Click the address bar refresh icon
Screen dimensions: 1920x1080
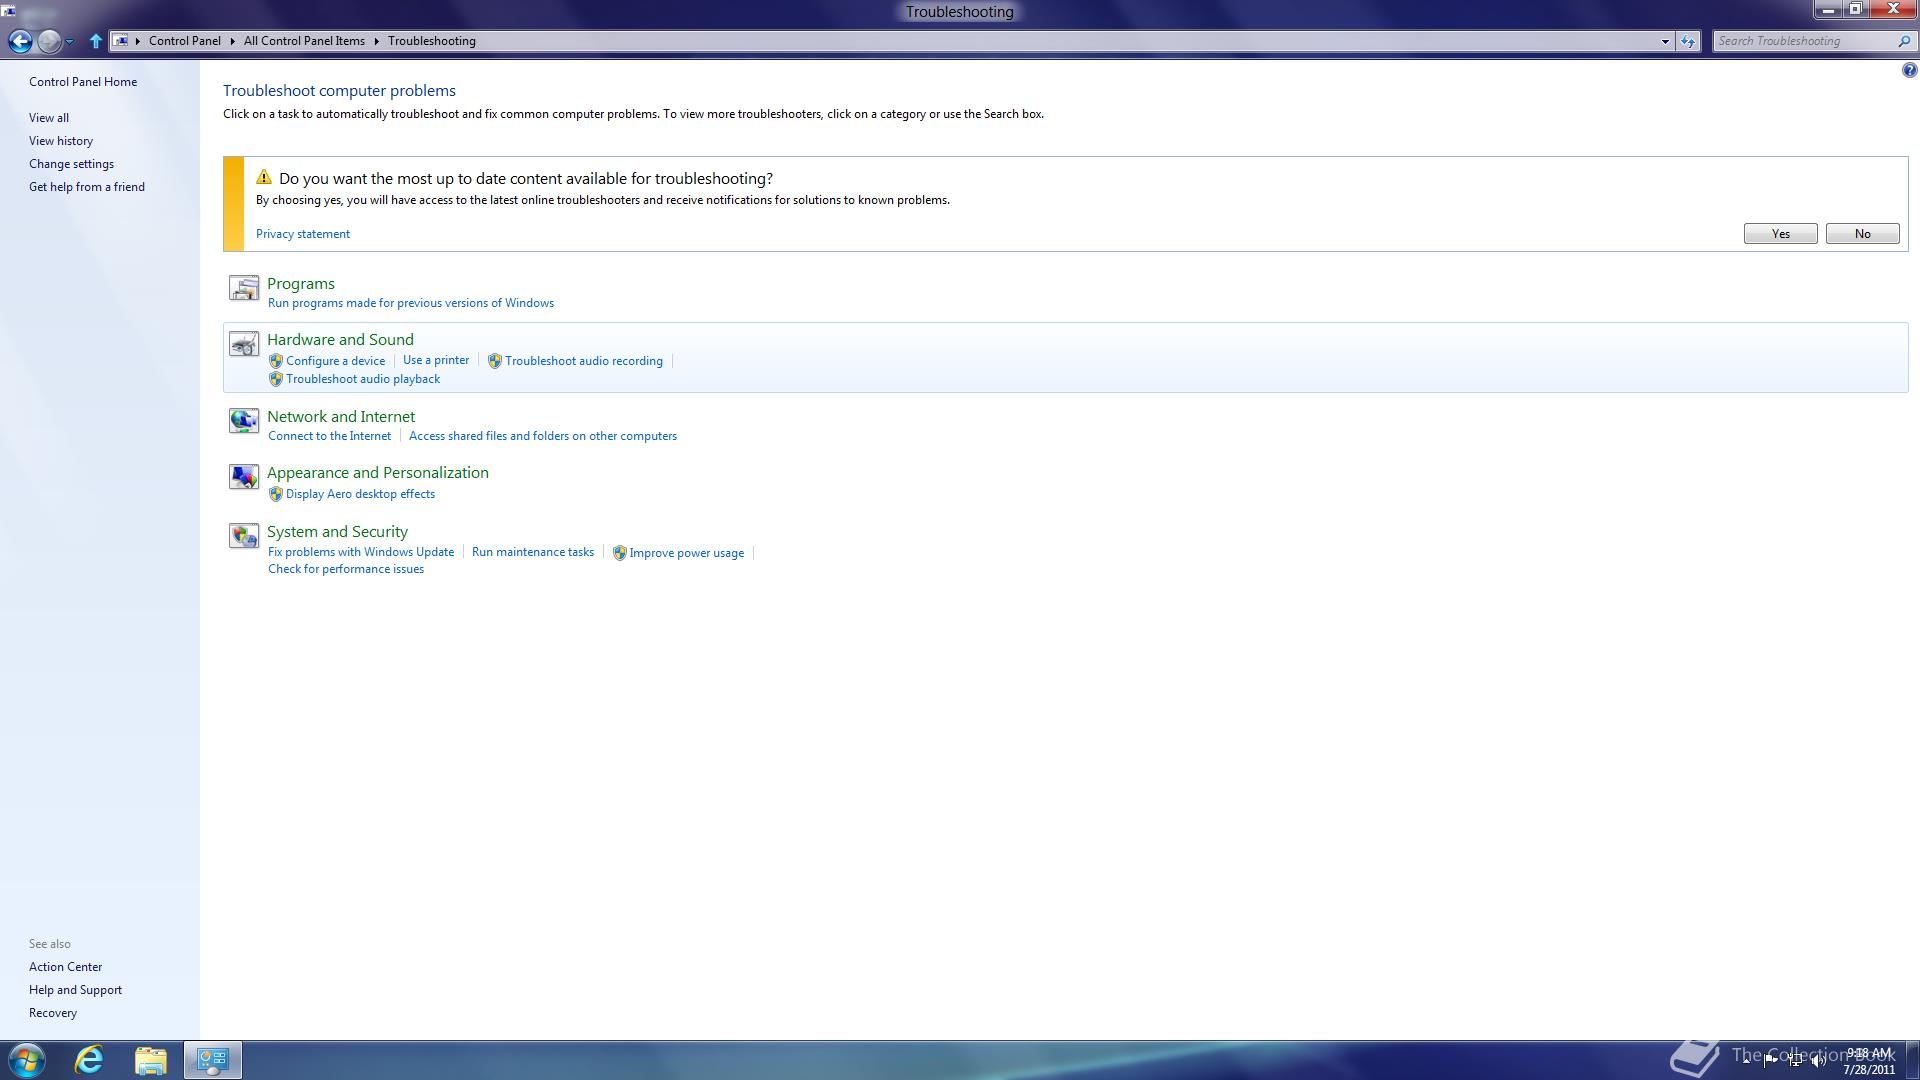(x=1688, y=41)
